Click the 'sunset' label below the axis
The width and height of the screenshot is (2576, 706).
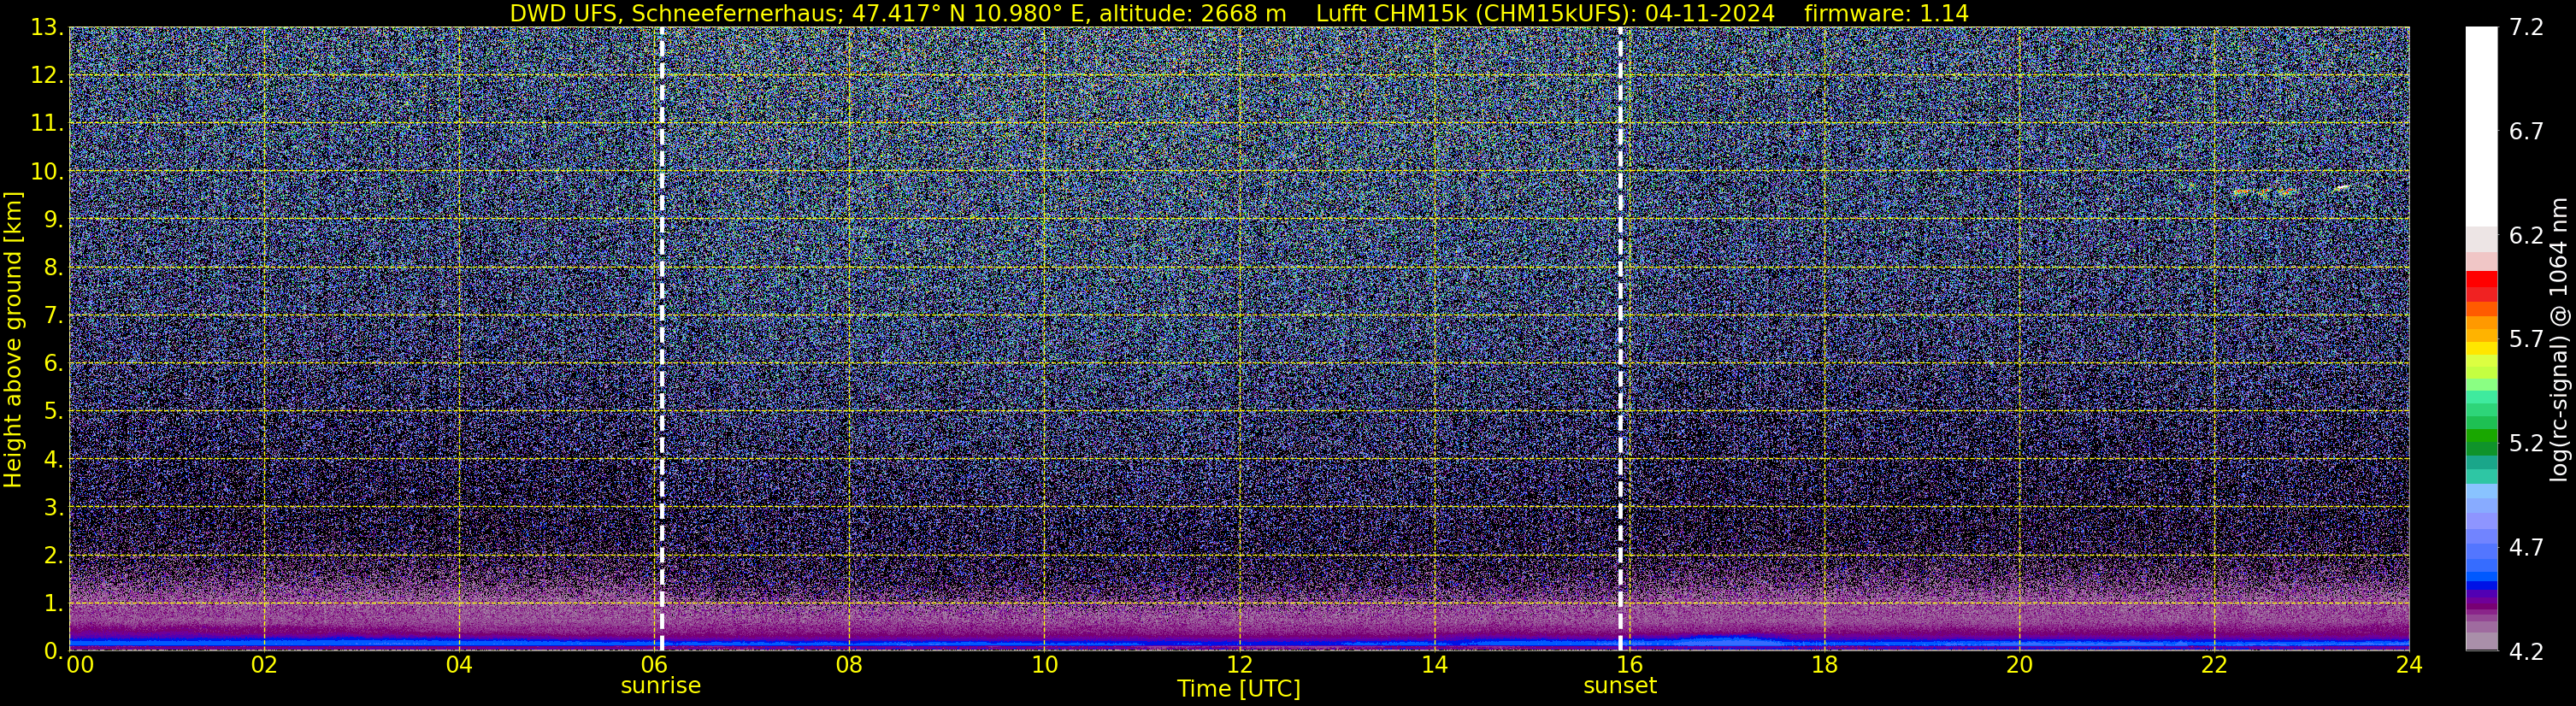pyautogui.click(x=1620, y=686)
